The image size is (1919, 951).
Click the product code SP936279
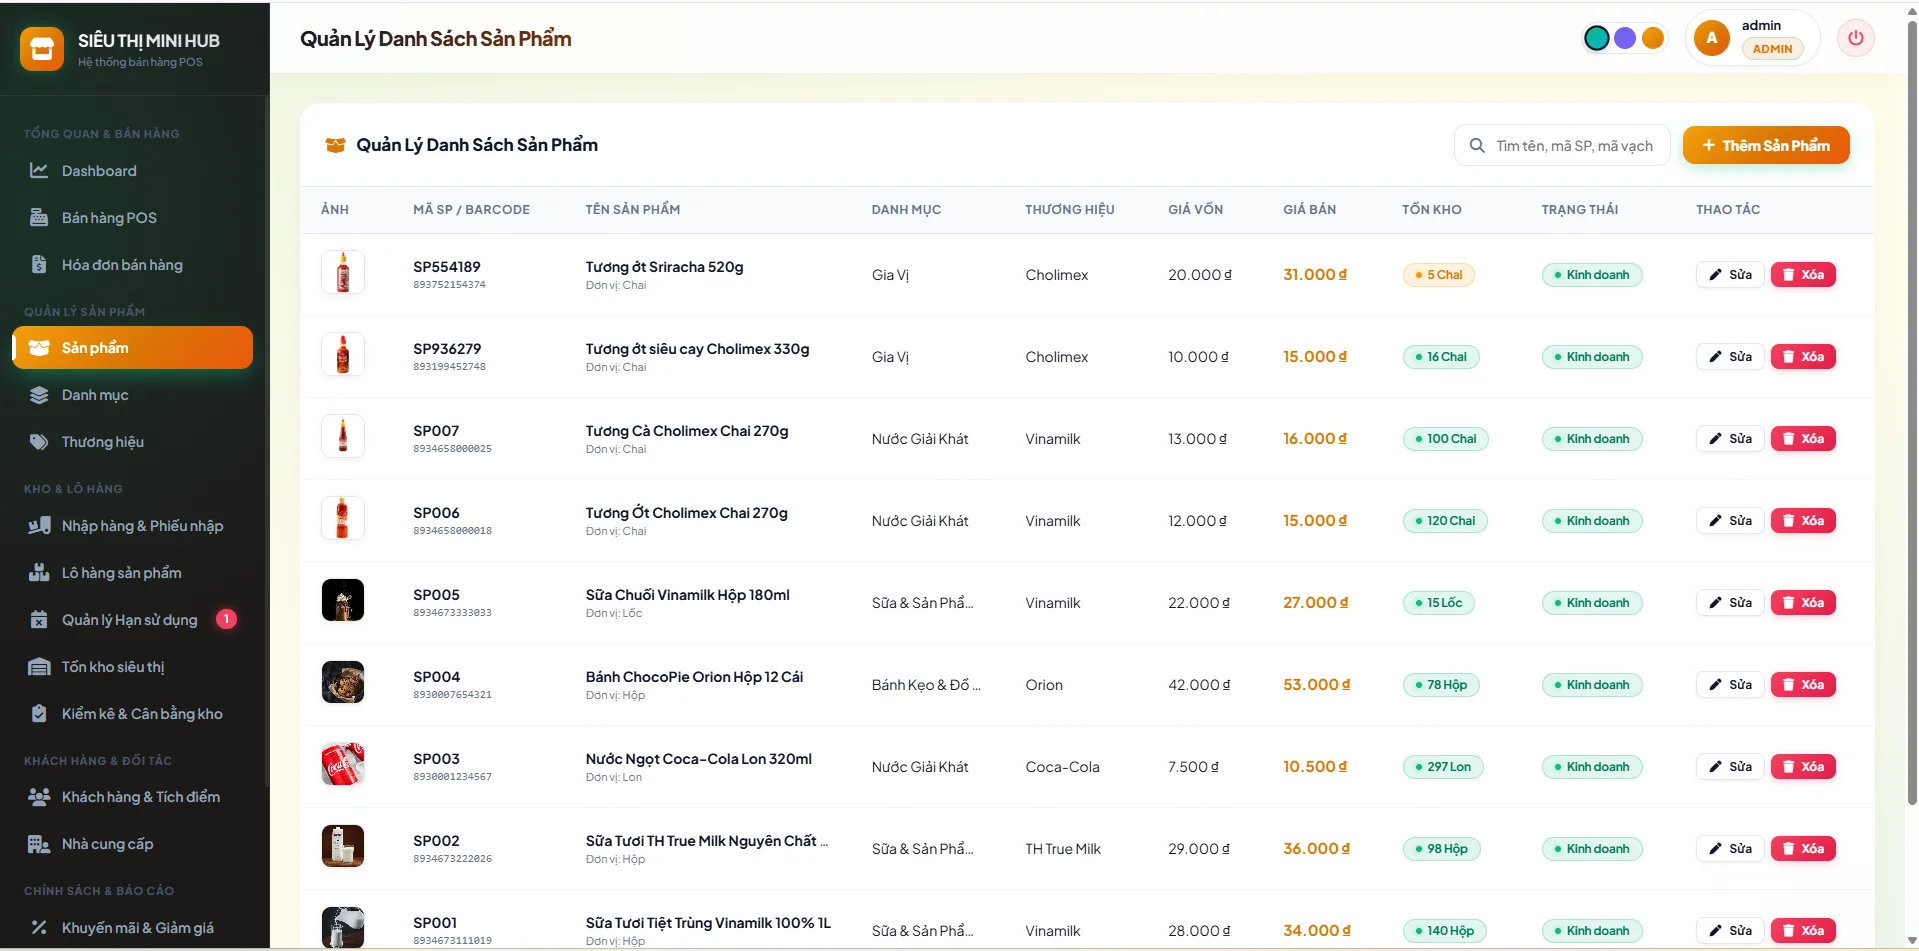[x=447, y=349]
